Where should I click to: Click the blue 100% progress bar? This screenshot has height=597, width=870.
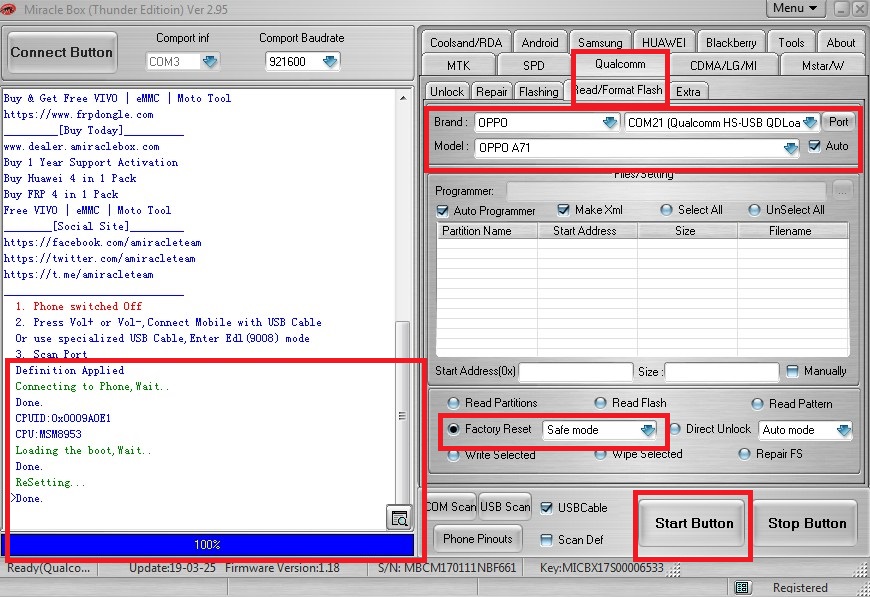pyautogui.click(x=207, y=545)
